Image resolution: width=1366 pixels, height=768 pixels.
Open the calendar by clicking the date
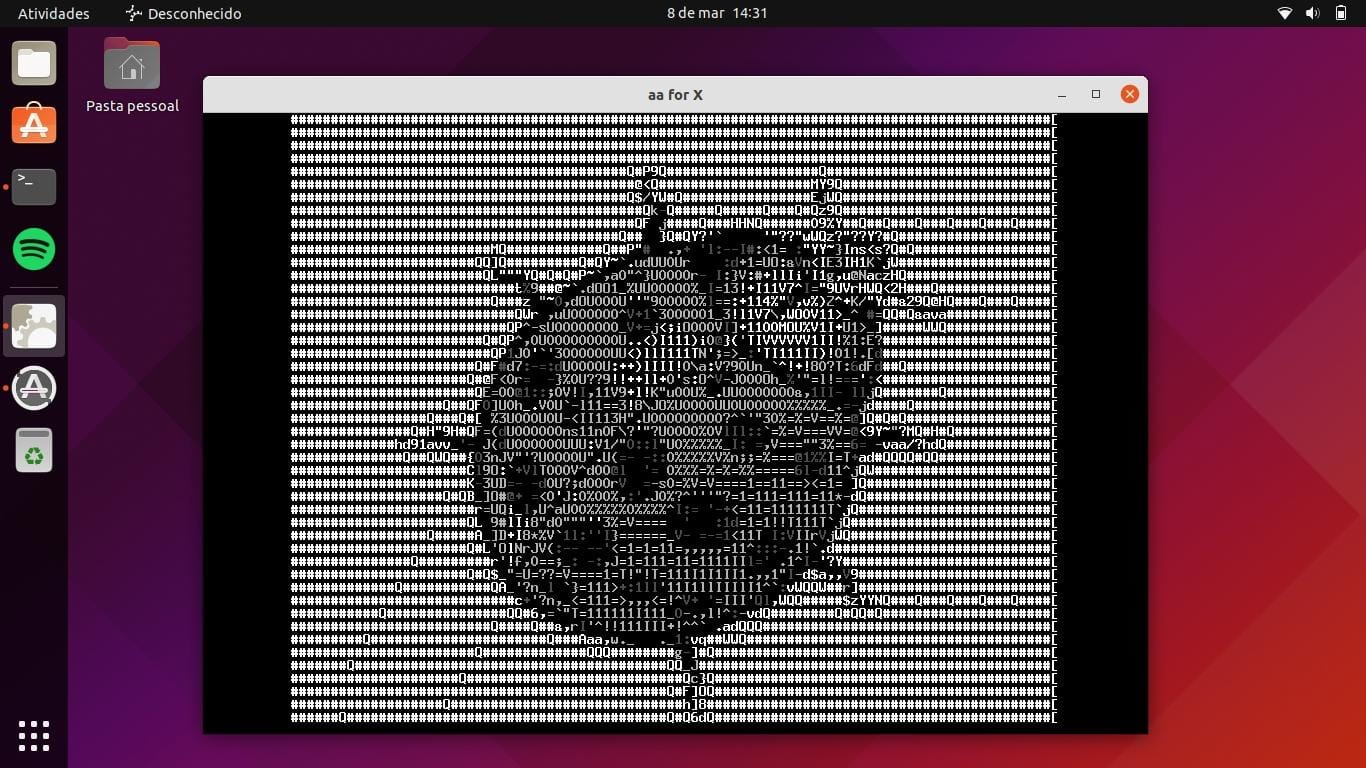718,13
